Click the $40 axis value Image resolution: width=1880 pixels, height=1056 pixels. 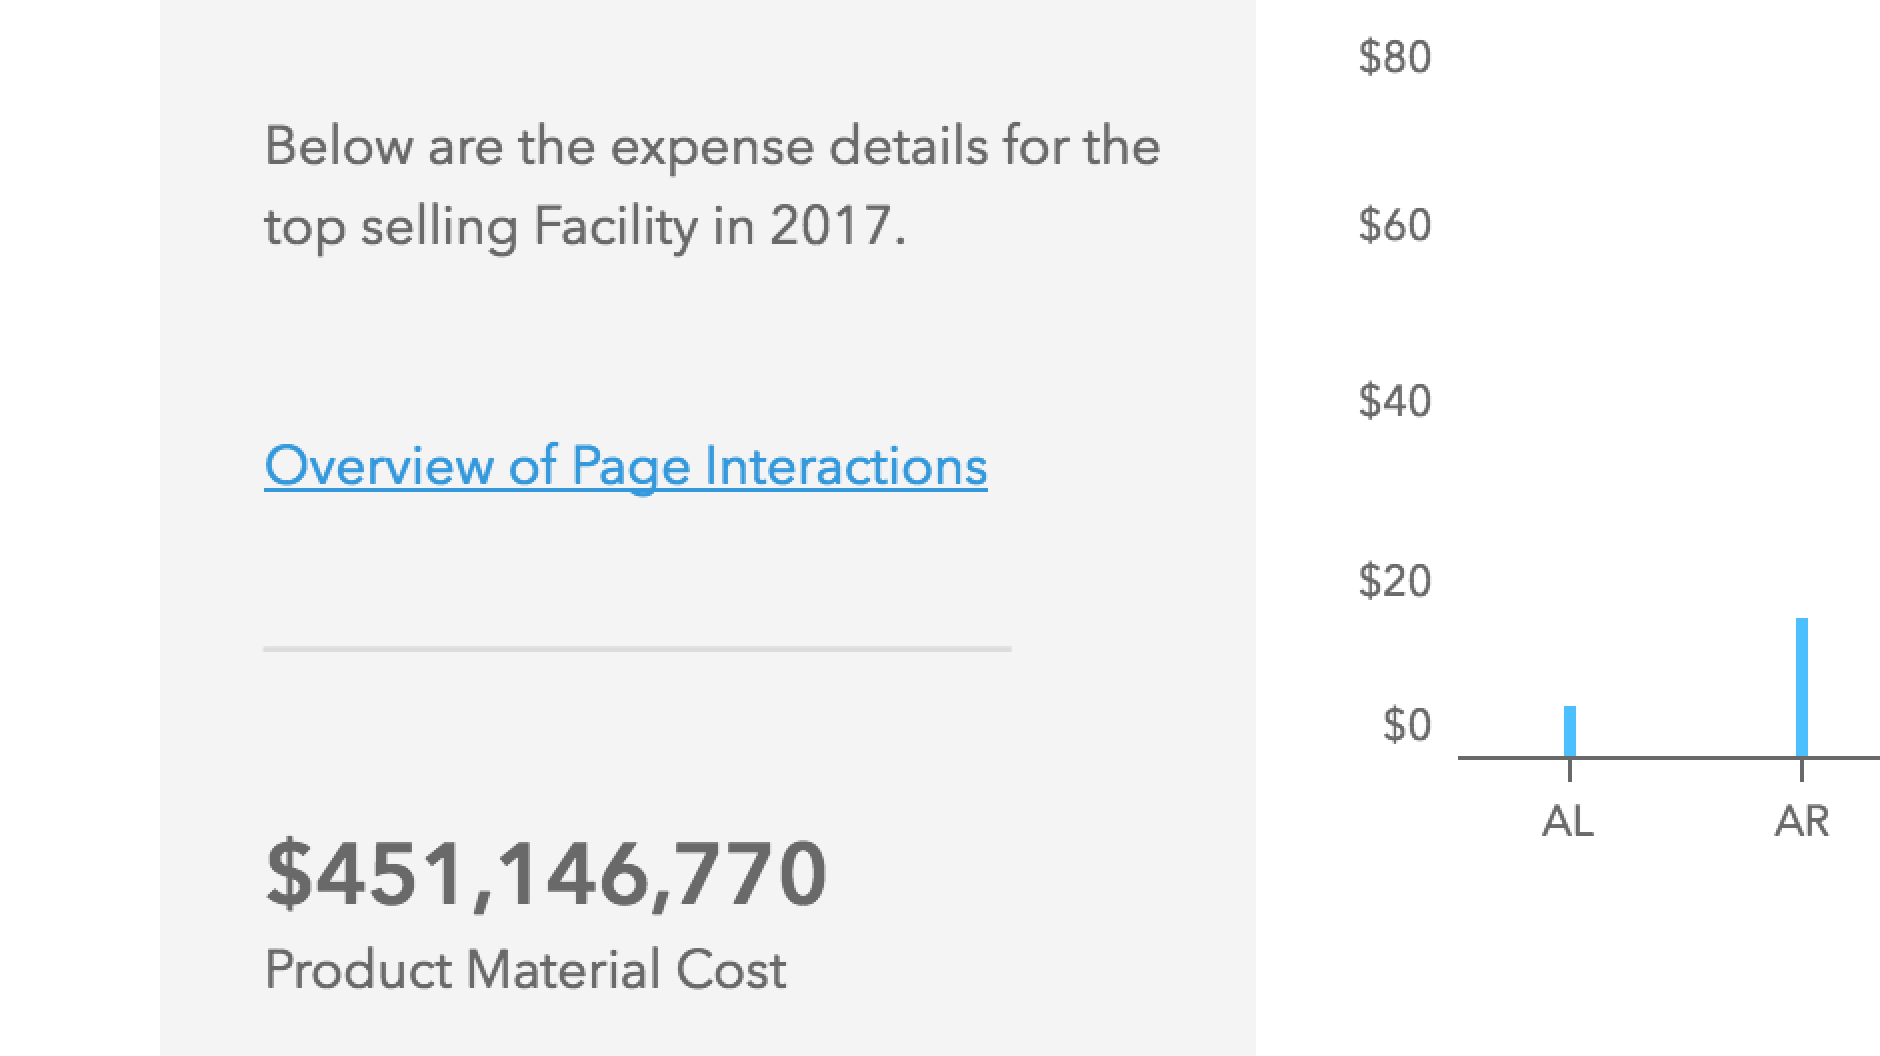[x=1393, y=401]
